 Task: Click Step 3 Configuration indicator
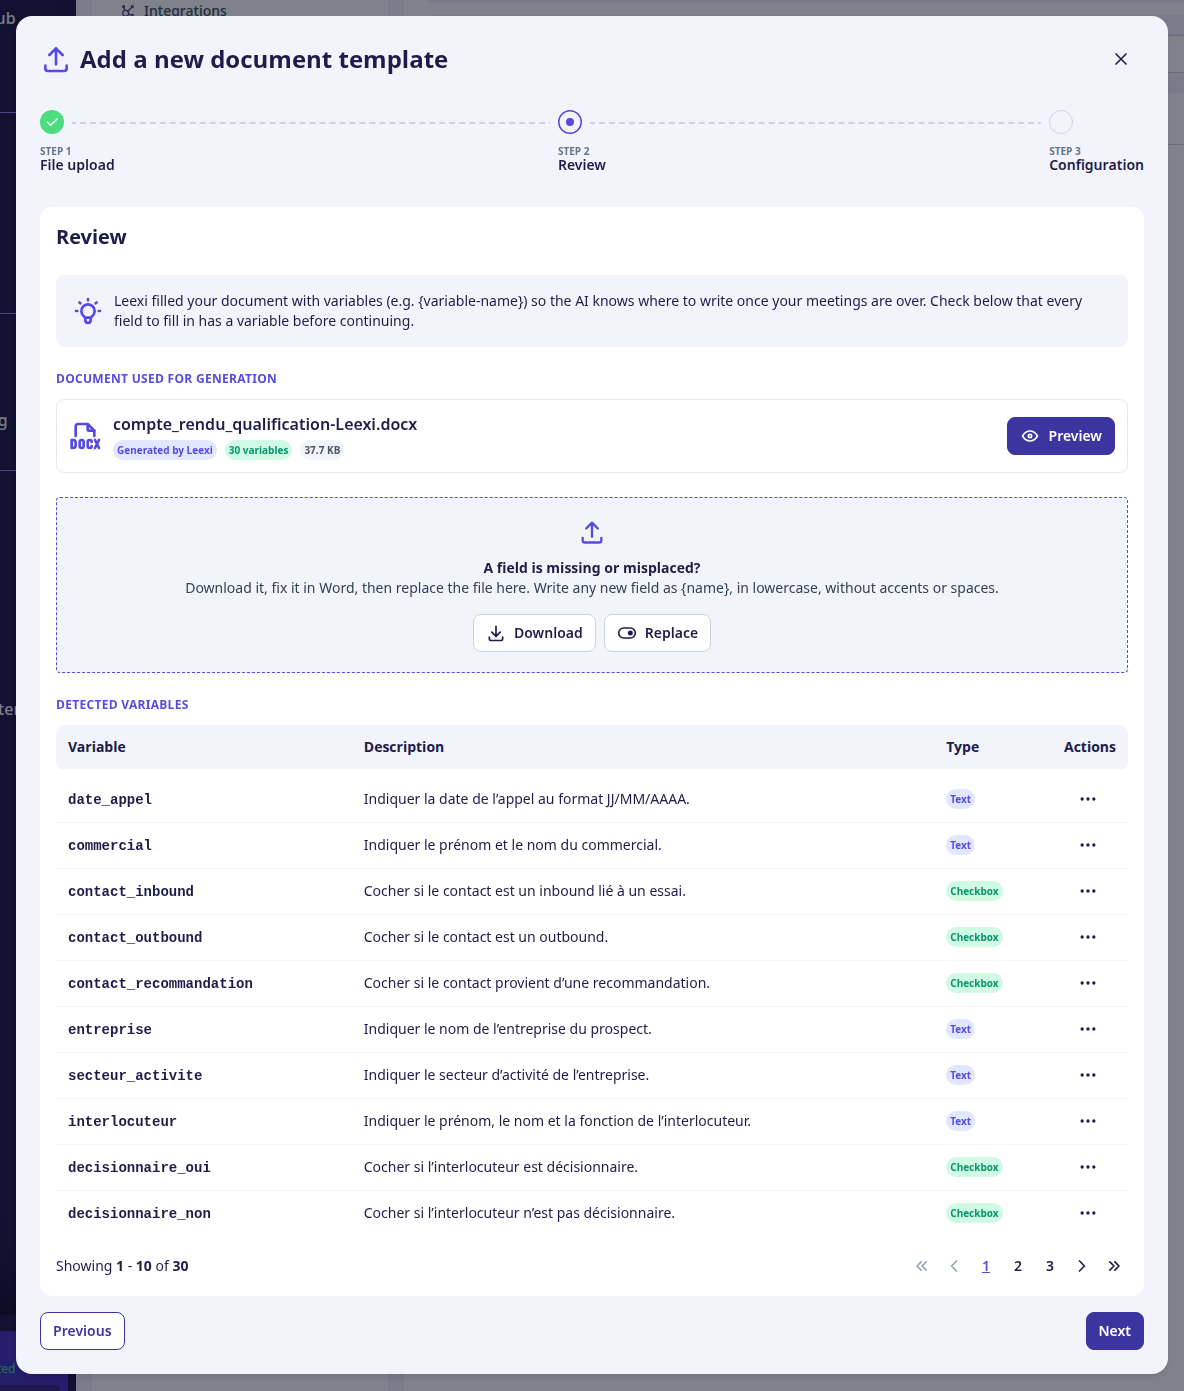[x=1061, y=122]
